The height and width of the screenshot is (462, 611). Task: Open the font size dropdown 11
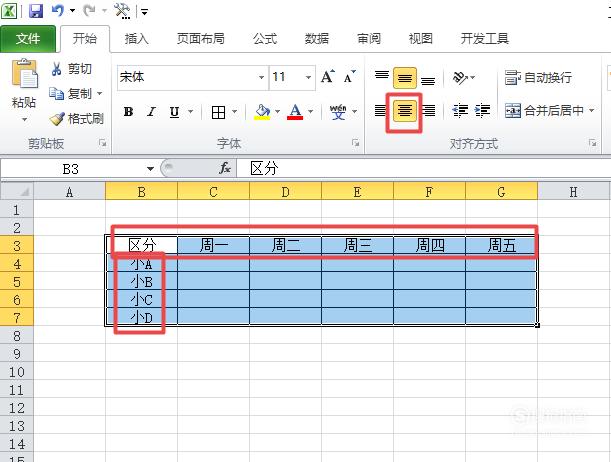coord(308,77)
